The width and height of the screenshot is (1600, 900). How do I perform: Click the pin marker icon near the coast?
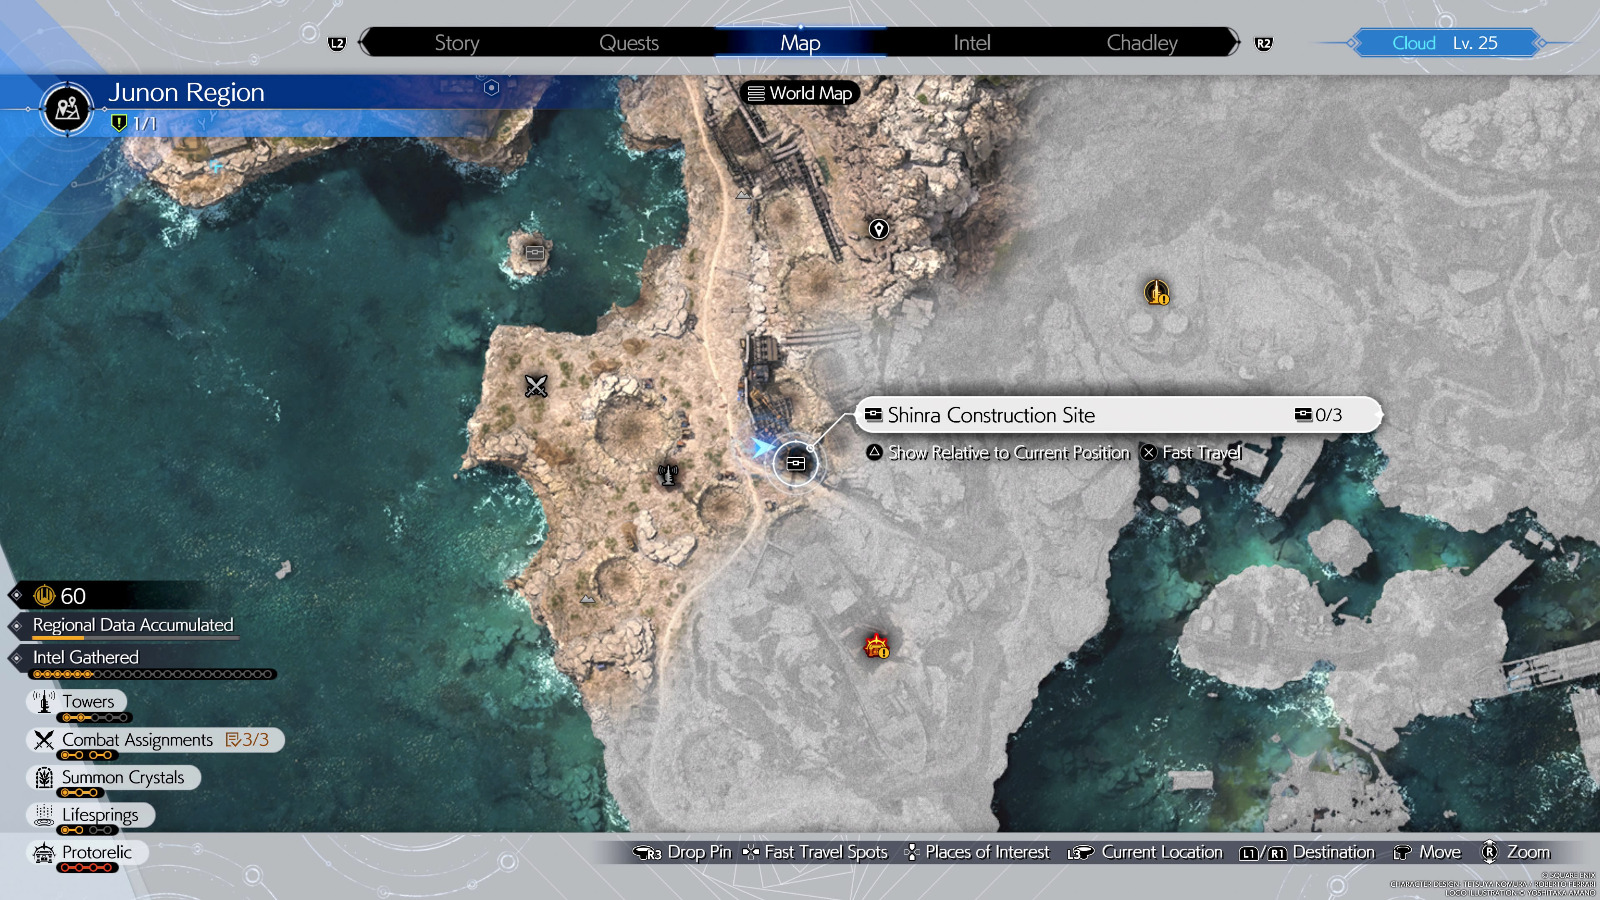tap(878, 228)
